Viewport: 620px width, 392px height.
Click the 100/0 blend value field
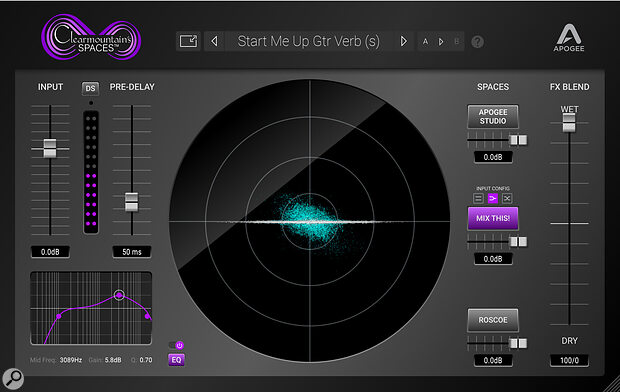[569, 360]
